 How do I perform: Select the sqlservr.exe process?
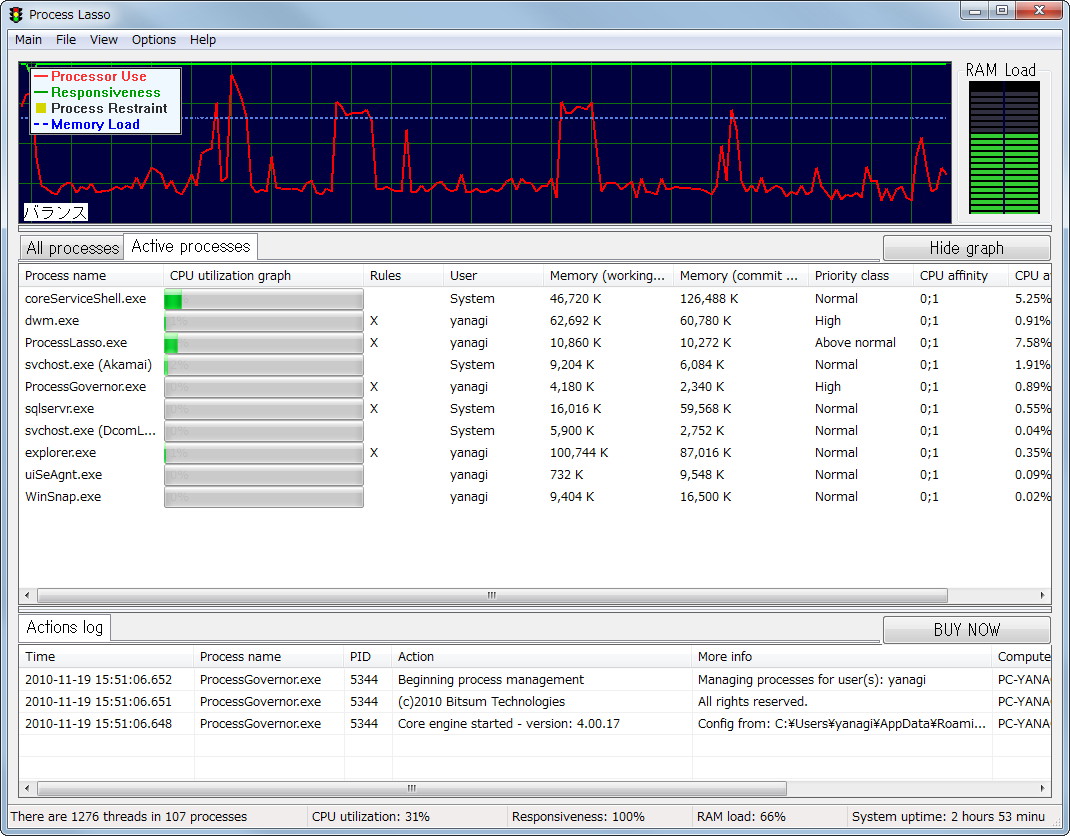(x=535, y=409)
